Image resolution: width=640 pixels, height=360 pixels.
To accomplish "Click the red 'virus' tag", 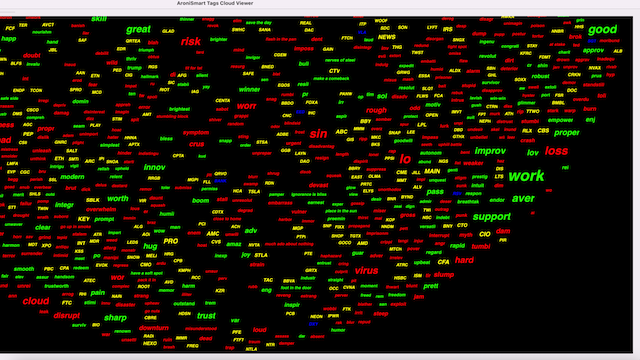I will coord(366,271).
